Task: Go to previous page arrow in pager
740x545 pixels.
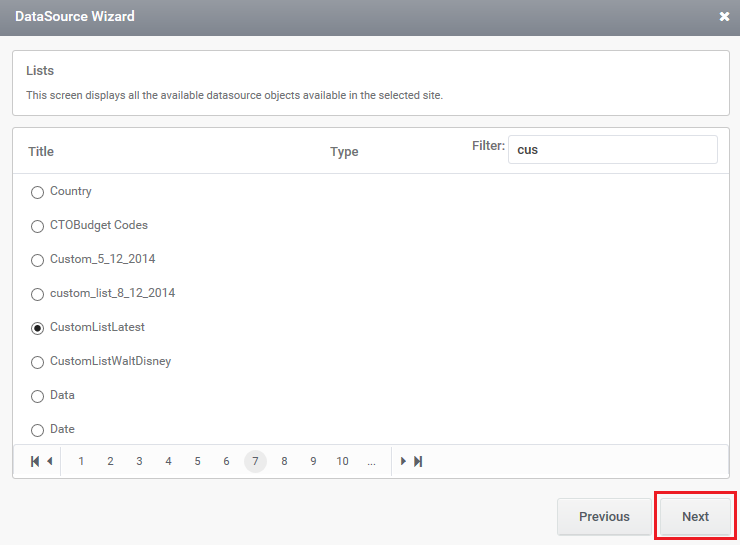Action: point(50,461)
